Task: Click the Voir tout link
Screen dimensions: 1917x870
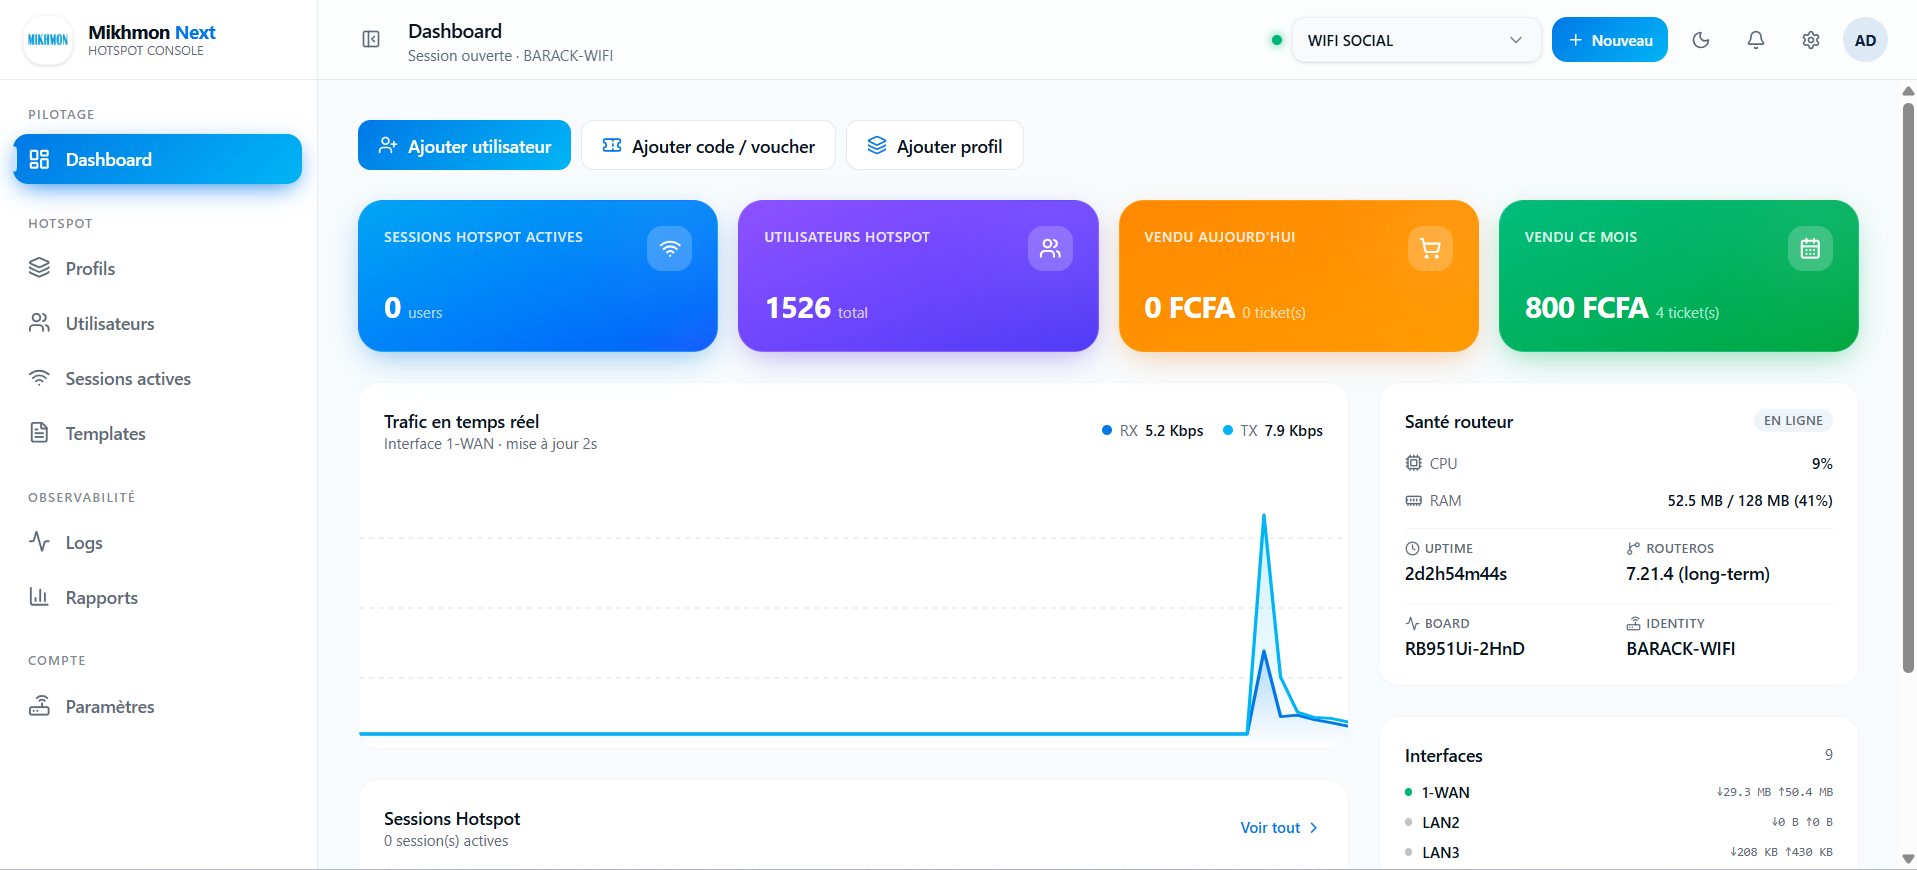Action: [x=1279, y=827]
